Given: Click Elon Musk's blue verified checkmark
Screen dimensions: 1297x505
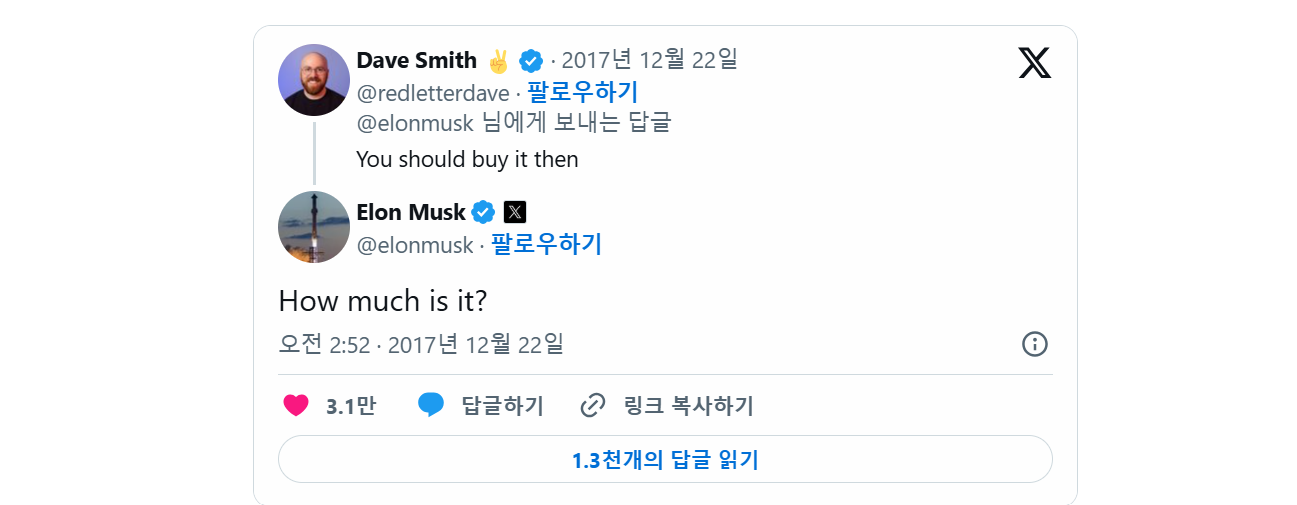Looking at the screenshot, I should [x=484, y=212].
